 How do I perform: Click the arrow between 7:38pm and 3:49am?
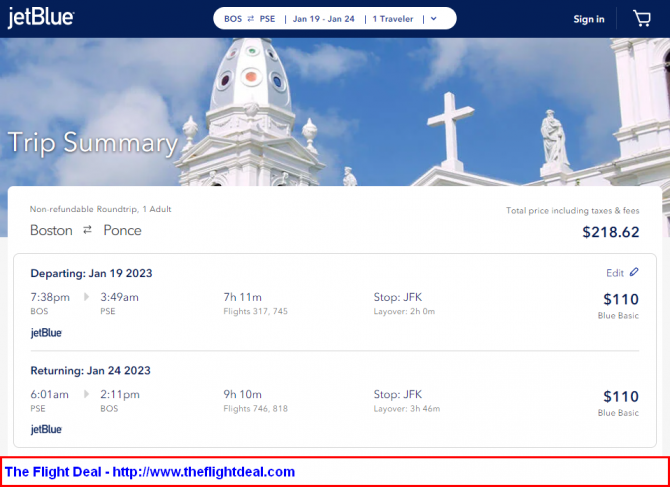tap(87, 297)
